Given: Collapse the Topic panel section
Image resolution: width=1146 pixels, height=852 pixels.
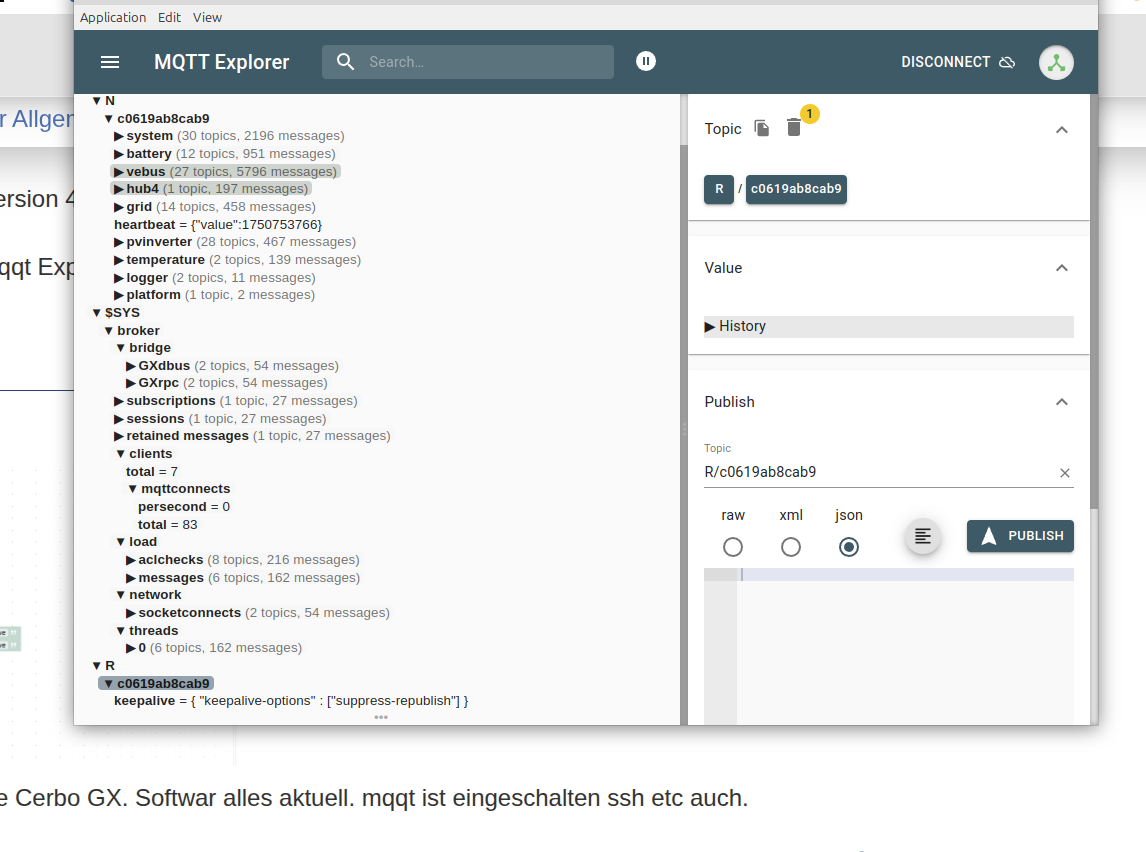Looking at the screenshot, I should point(1062,130).
